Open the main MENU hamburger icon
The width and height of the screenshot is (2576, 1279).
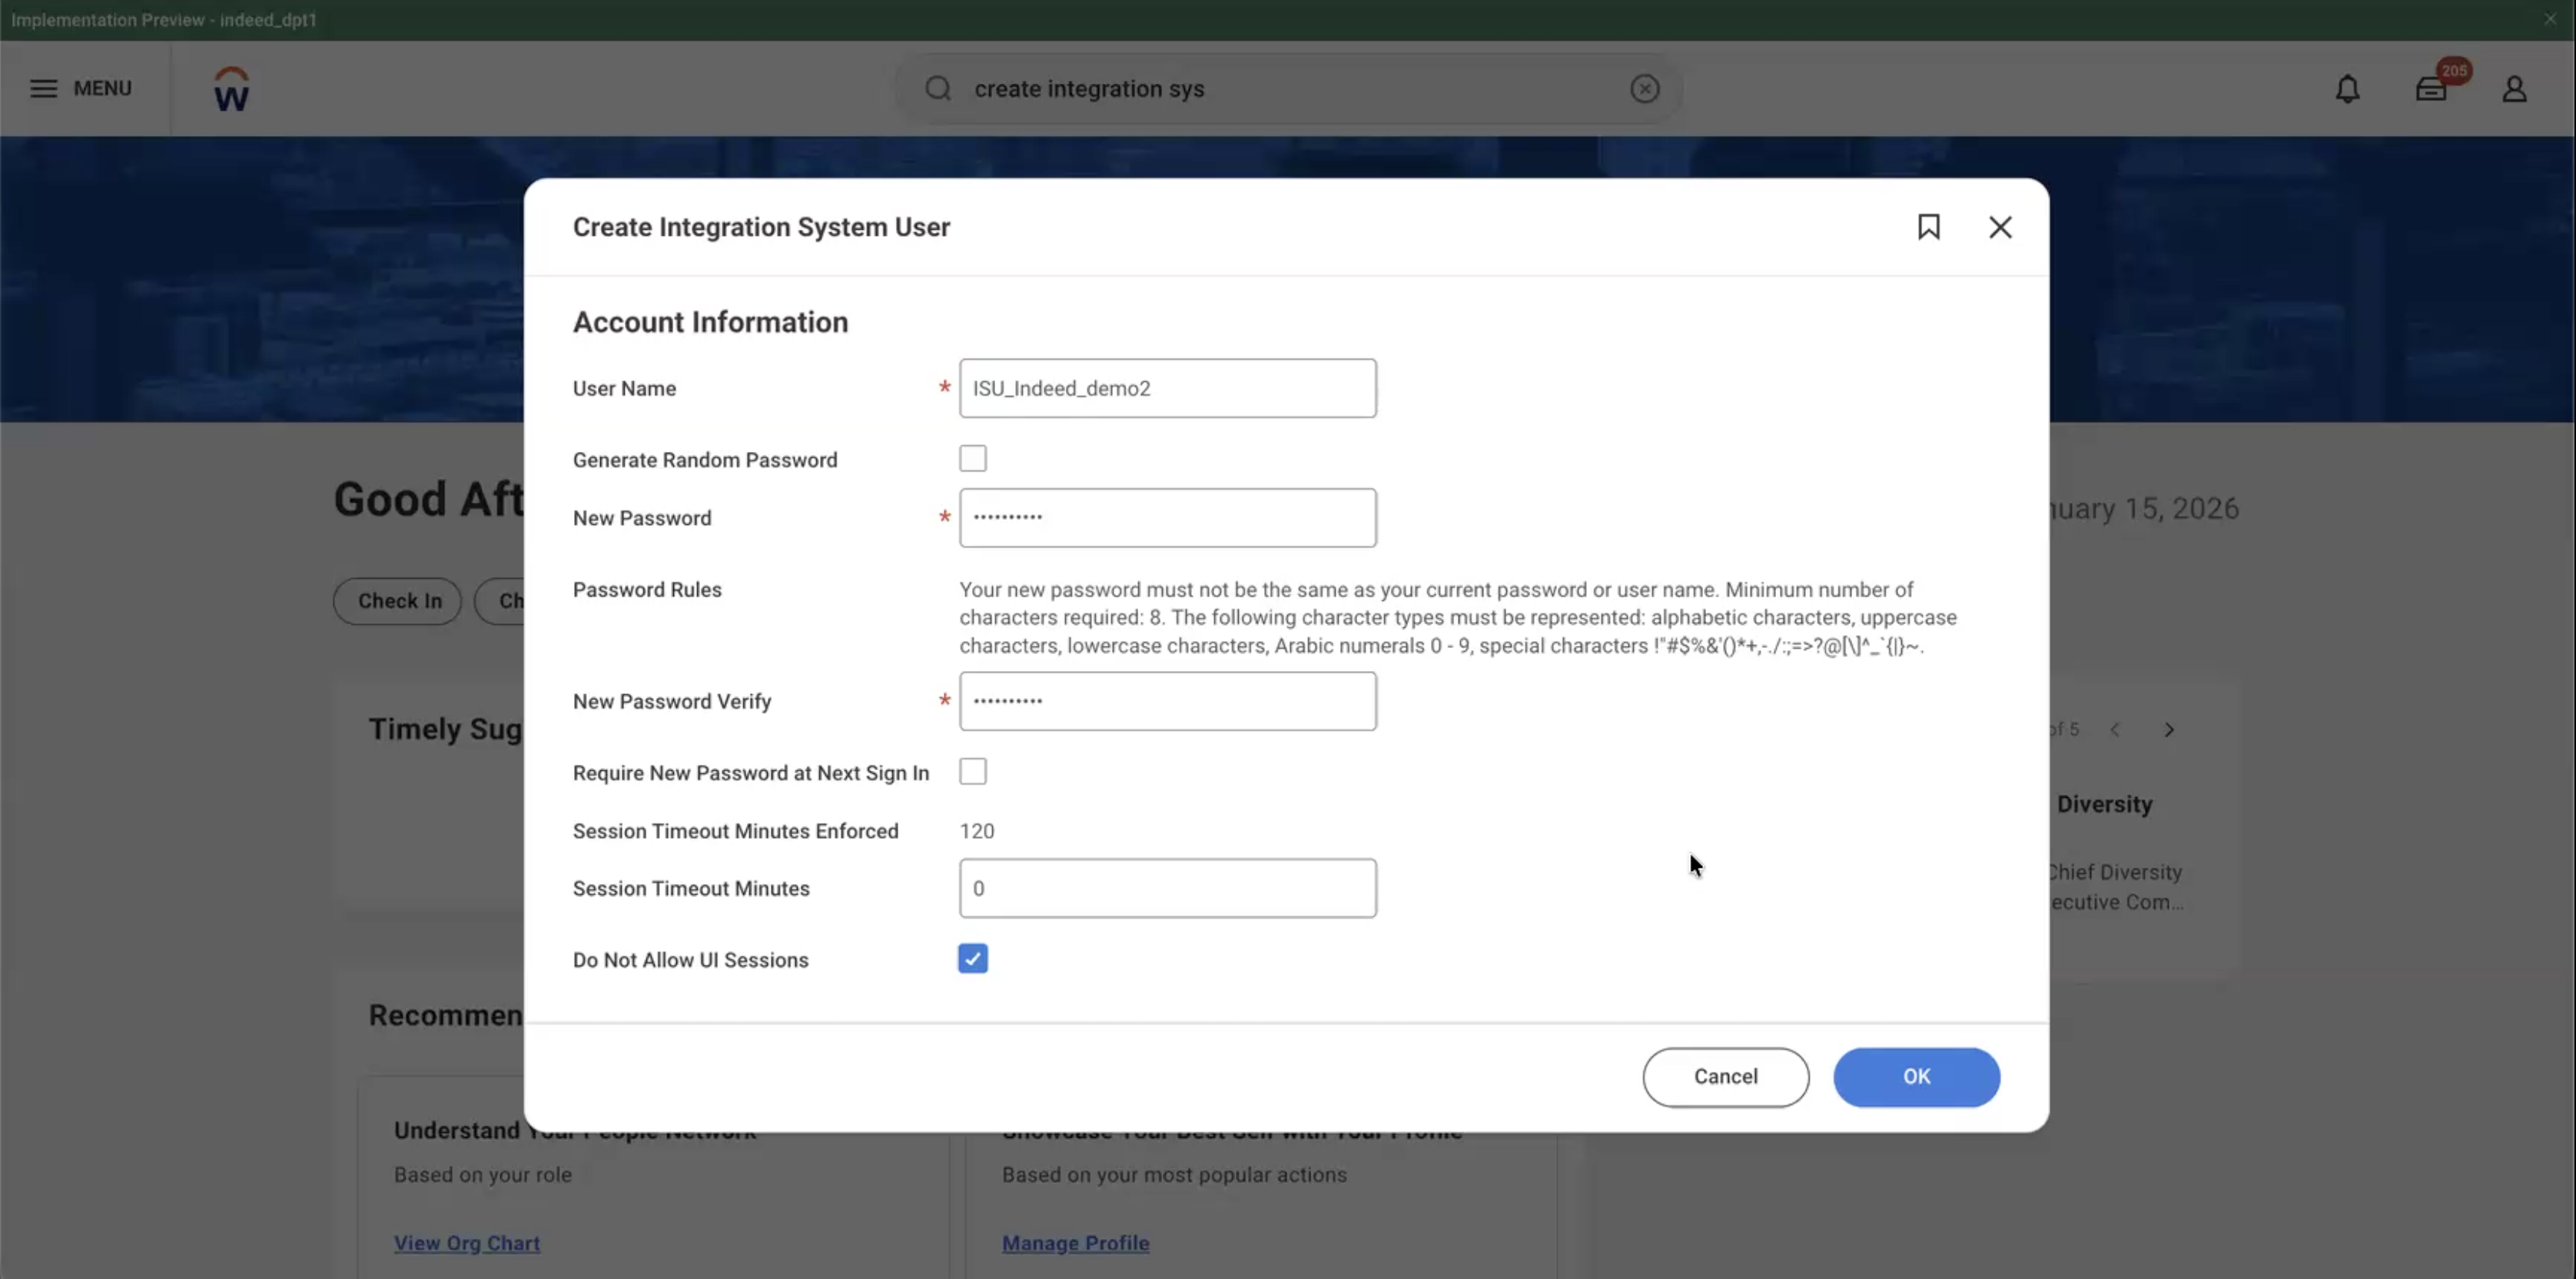43,88
